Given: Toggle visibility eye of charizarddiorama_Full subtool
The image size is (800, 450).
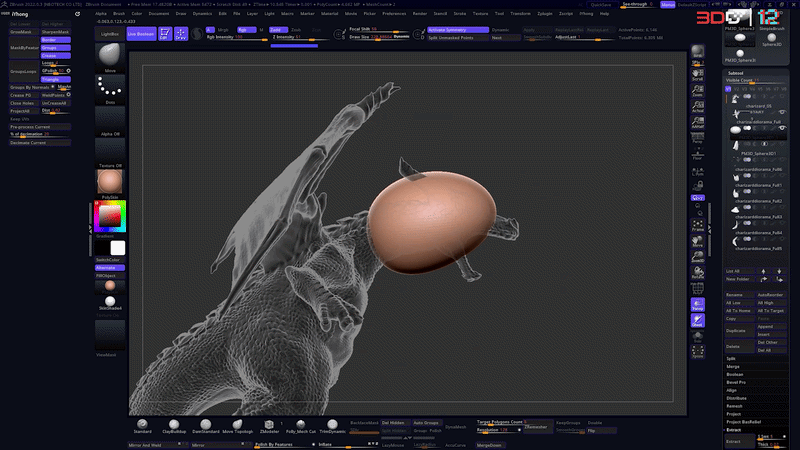Looking at the screenshot, I should [782, 128].
